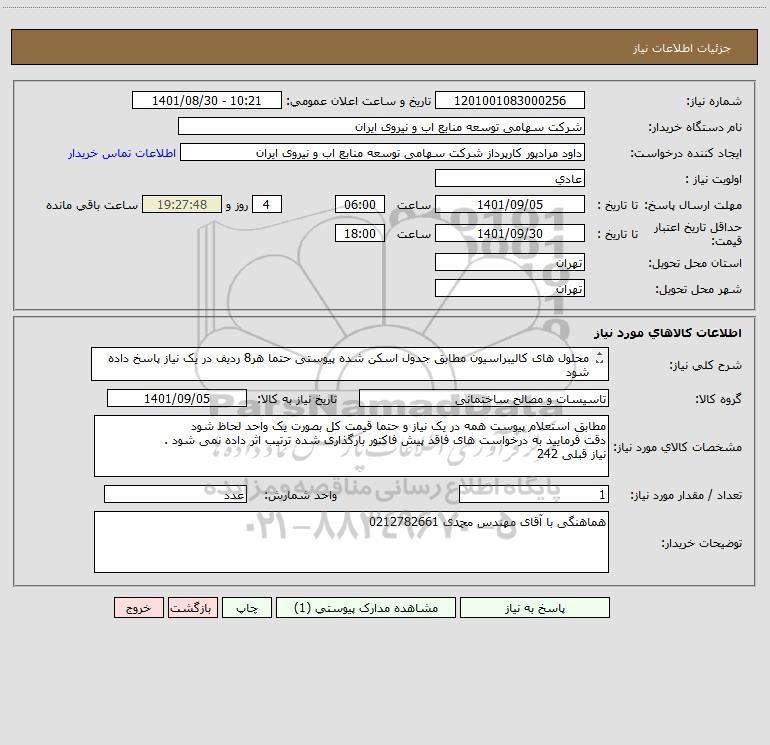This screenshot has width=770, height=745.
Task: Open مشاهده مدارک پیوستی (1) button
Action: 366,607
